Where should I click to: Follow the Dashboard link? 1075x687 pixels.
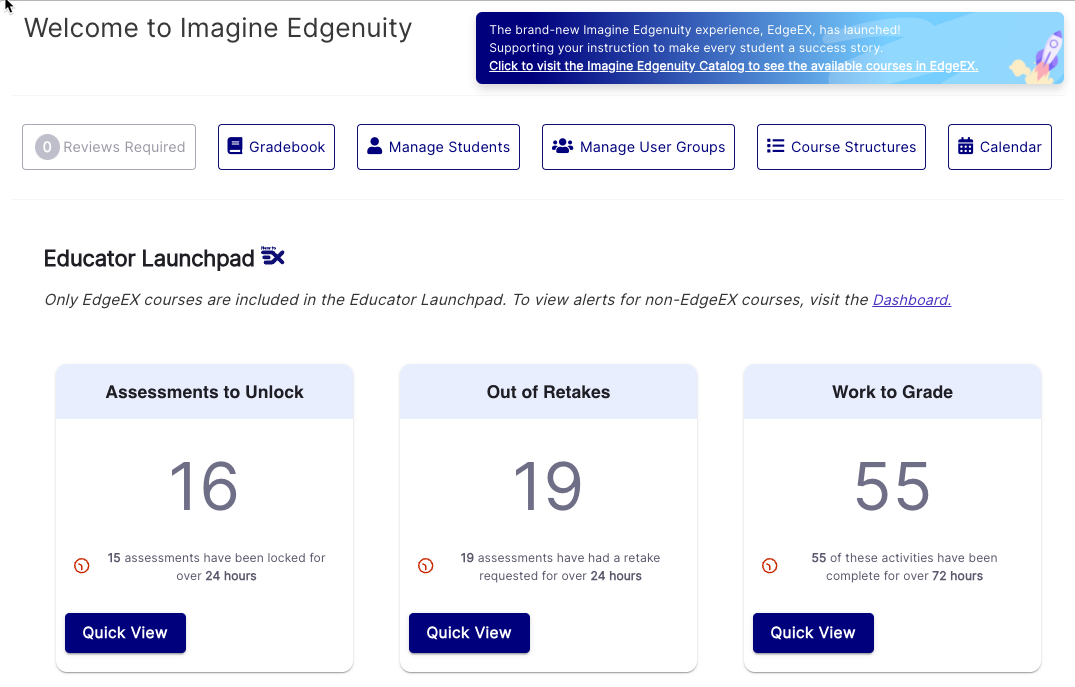(911, 300)
